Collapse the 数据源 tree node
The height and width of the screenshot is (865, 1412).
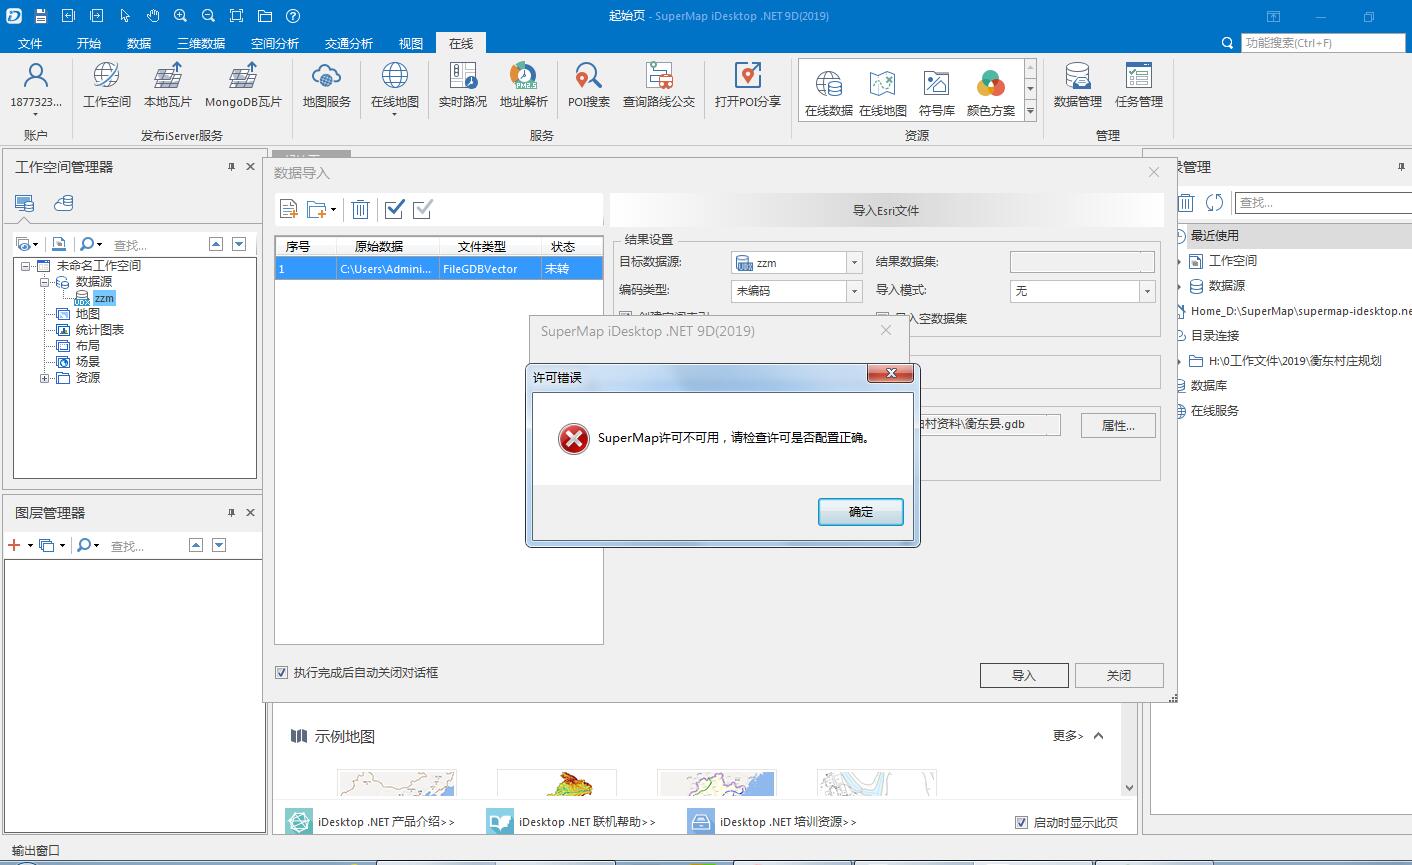45,282
